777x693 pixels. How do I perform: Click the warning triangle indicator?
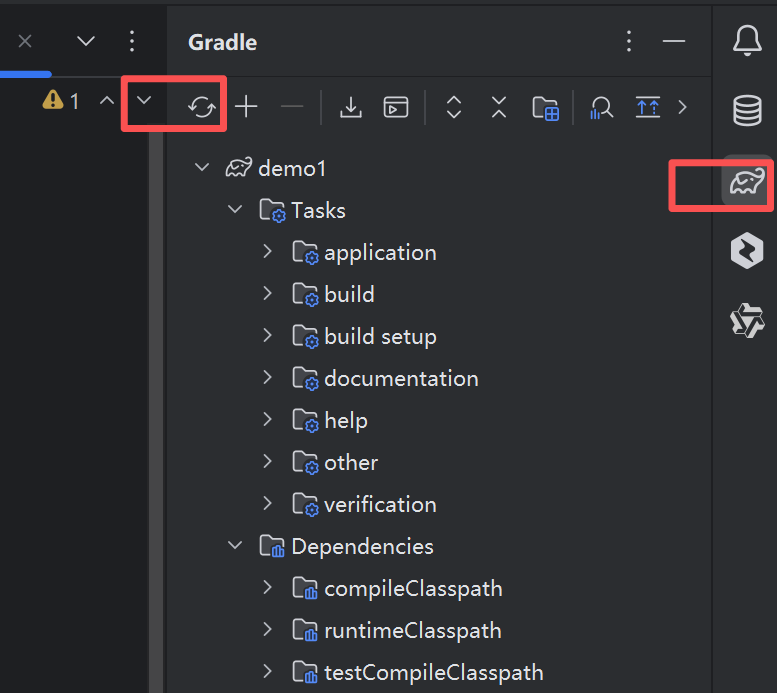pyautogui.click(x=53, y=100)
